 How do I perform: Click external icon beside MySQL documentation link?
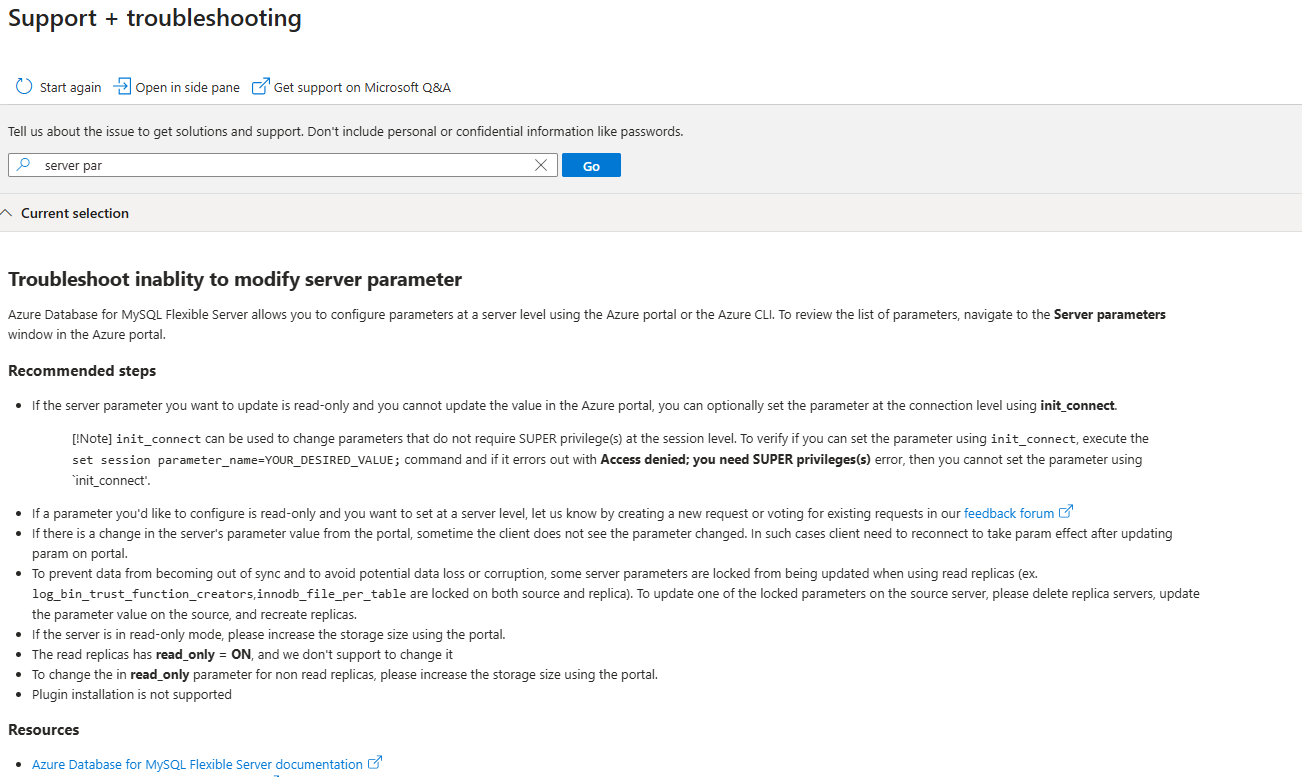click(375, 763)
